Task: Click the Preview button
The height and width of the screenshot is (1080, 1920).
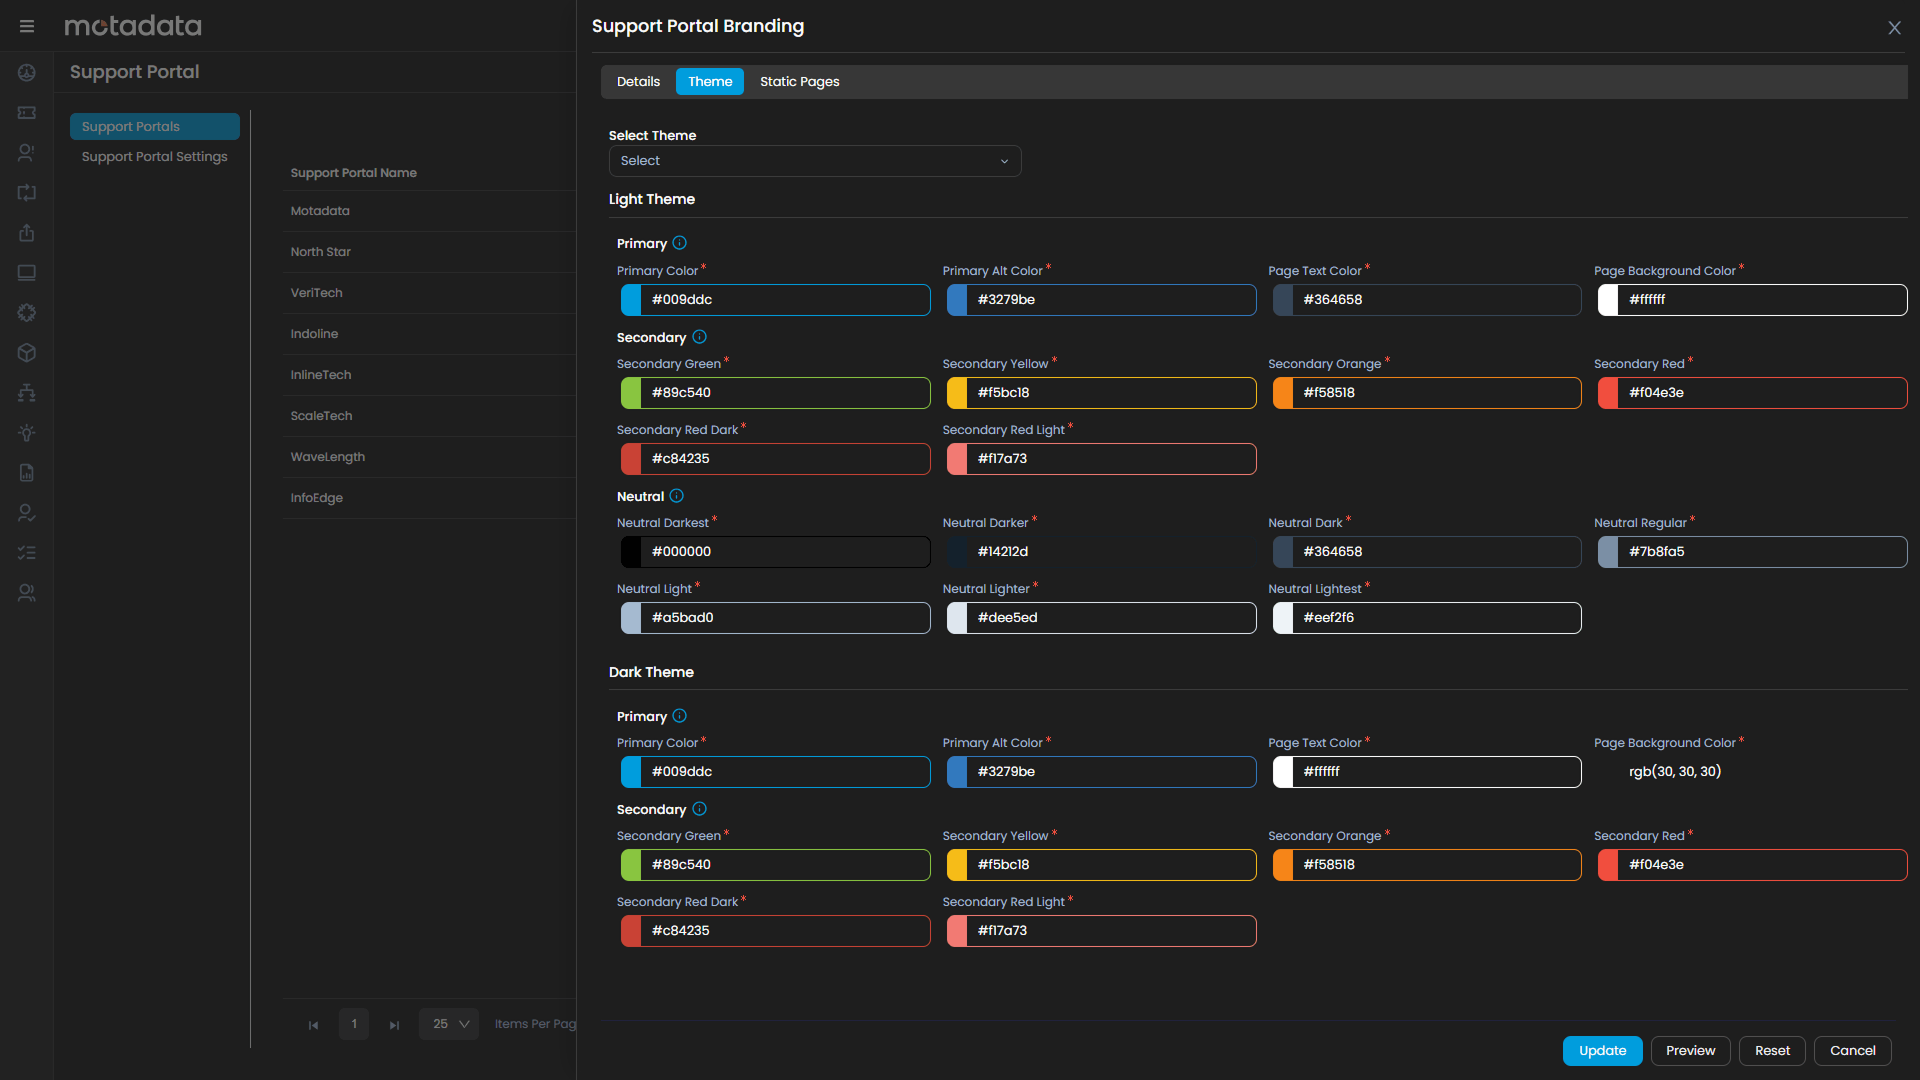Action: pyautogui.click(x=1690, y=1051)
